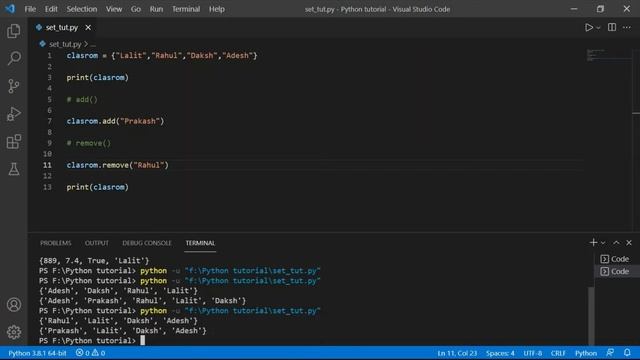
Task: Expand the breadcrumb ellipsis symbol
Action: click(93, 44)
